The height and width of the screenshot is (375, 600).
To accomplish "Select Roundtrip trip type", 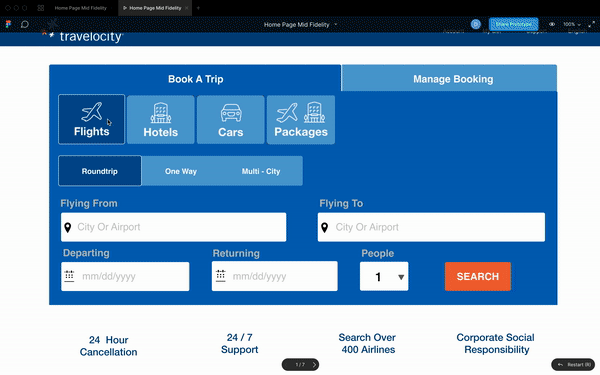I will pos(99,171).
